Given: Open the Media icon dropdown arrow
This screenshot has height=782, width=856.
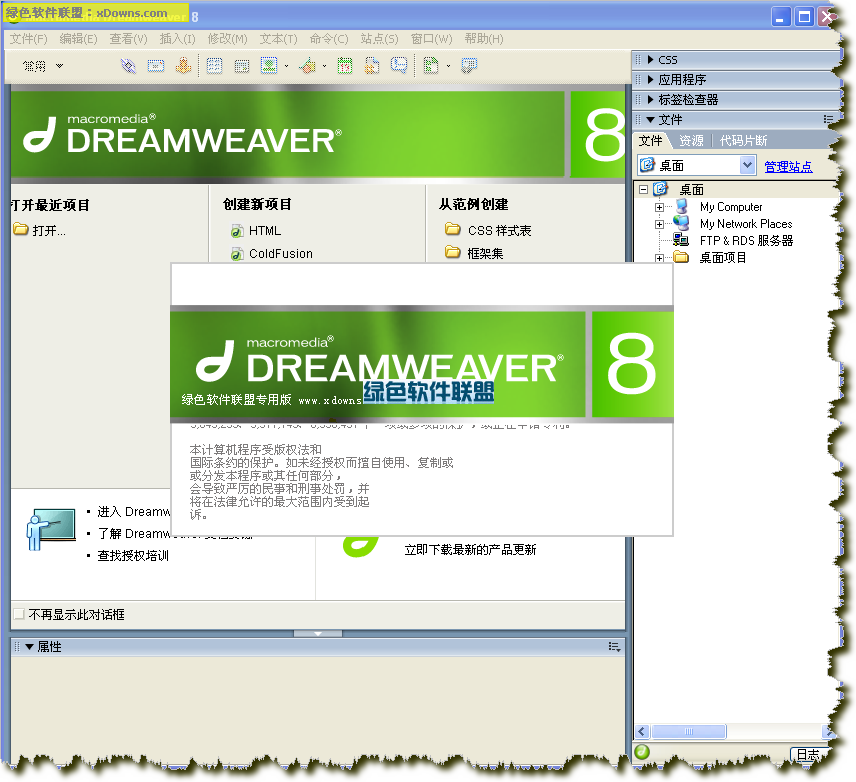Looking at the screenshot, I should click(324, 66).
